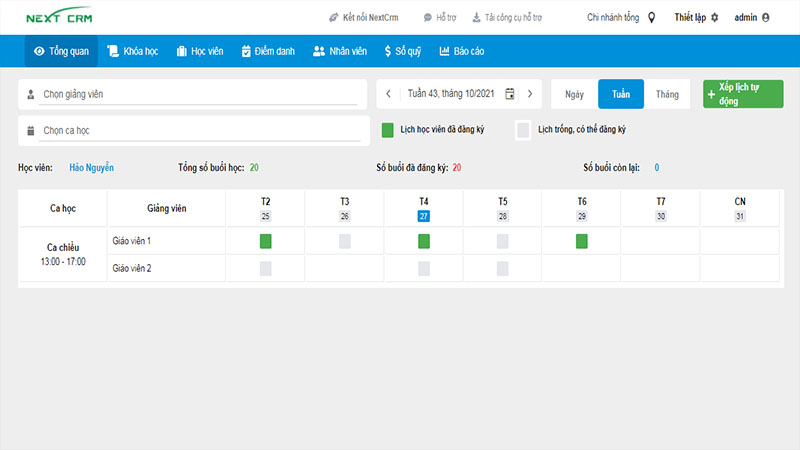Click green legend swatch for registered schedule
The image size is (800, 450).
tap(389, 129)
